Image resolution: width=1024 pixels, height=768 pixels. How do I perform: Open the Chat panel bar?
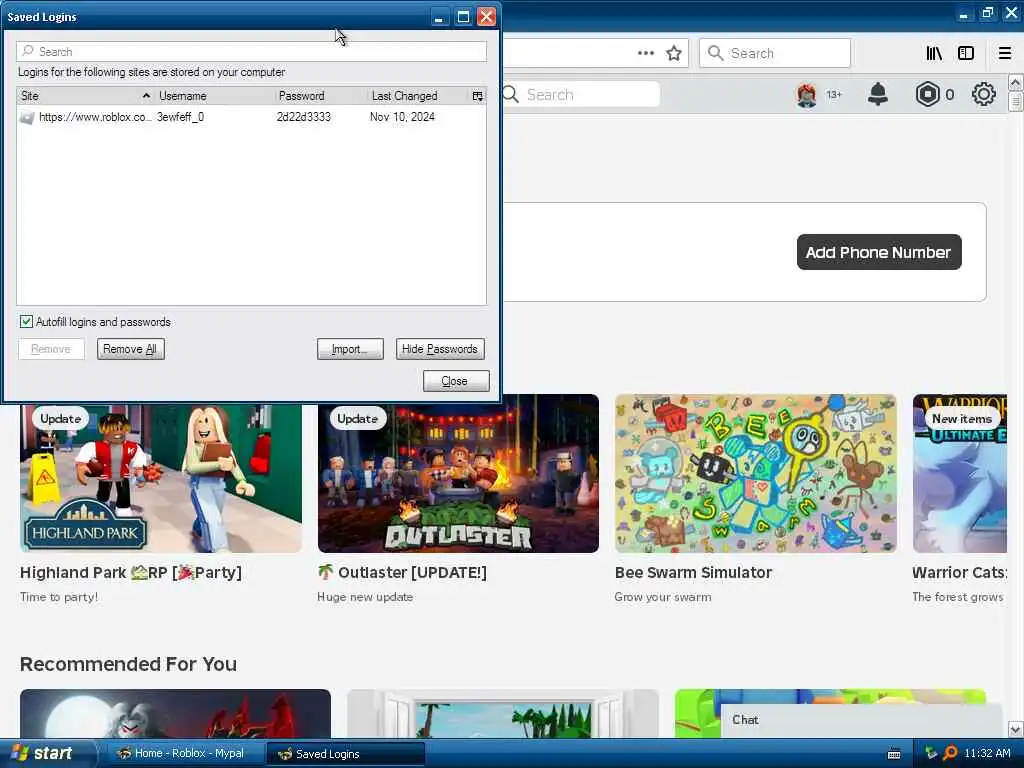[x=861, y=720]
